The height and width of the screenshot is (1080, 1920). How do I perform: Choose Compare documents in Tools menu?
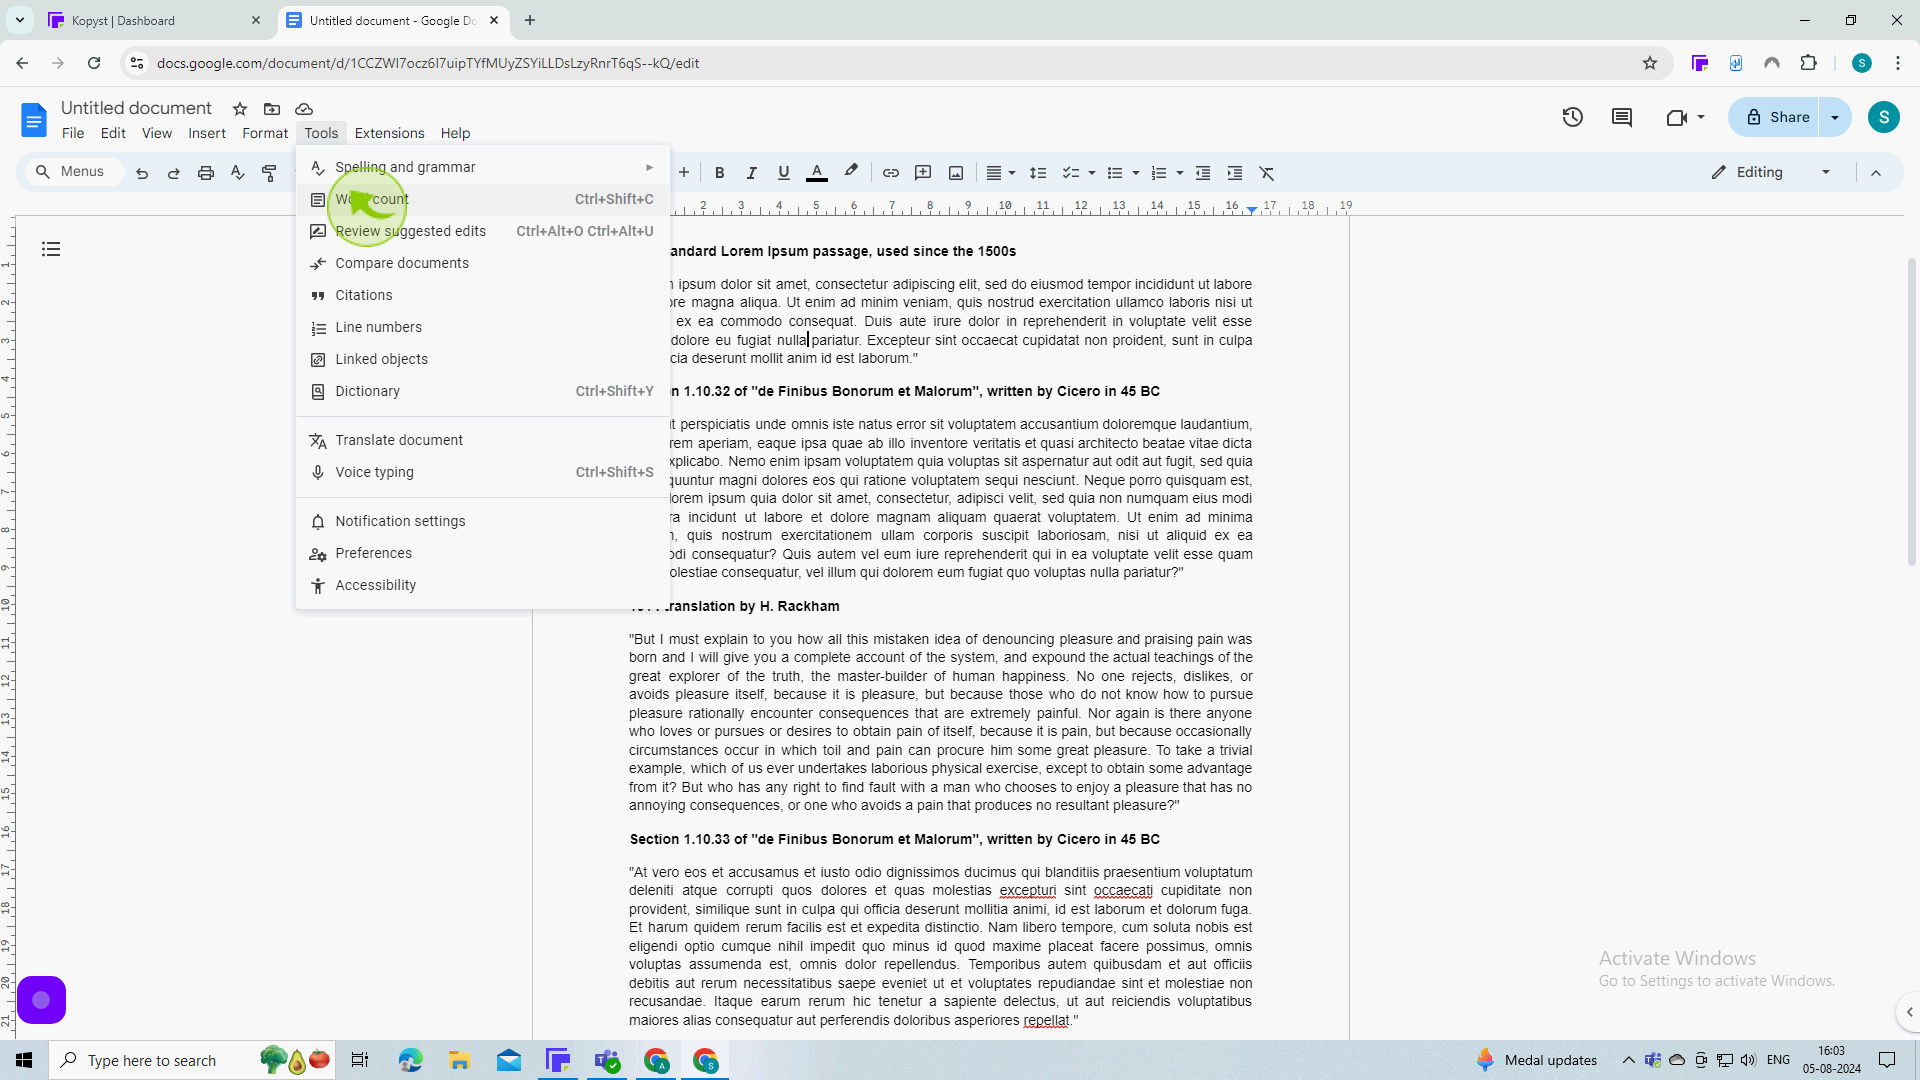click(x=483, y=263)
